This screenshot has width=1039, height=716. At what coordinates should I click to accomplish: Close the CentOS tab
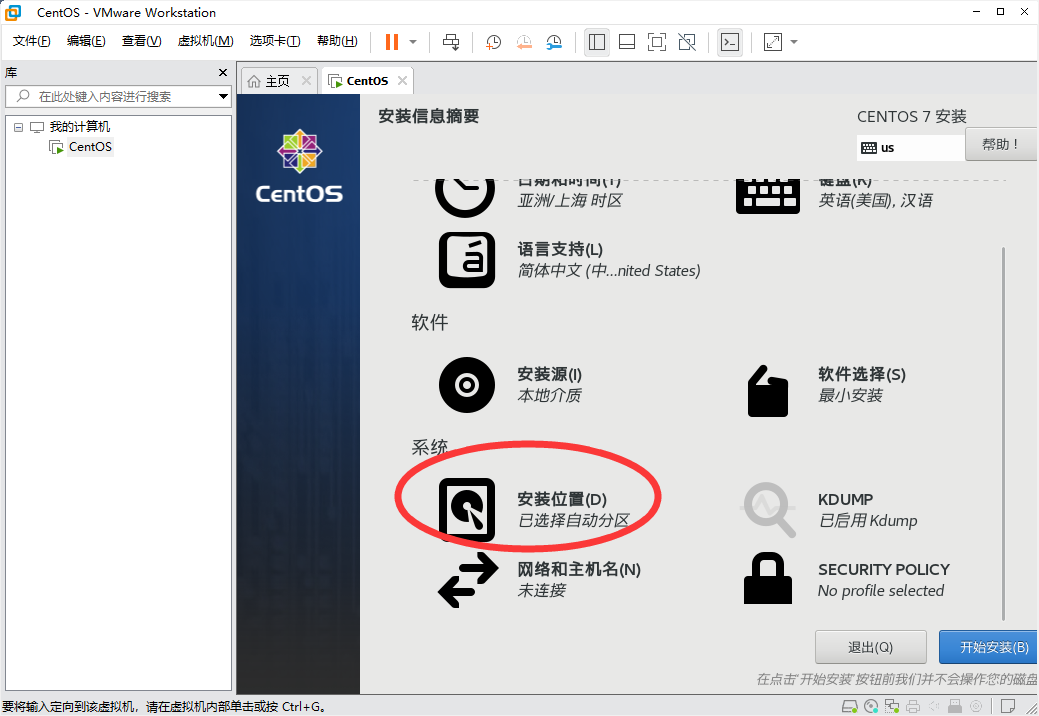(402, 81)
